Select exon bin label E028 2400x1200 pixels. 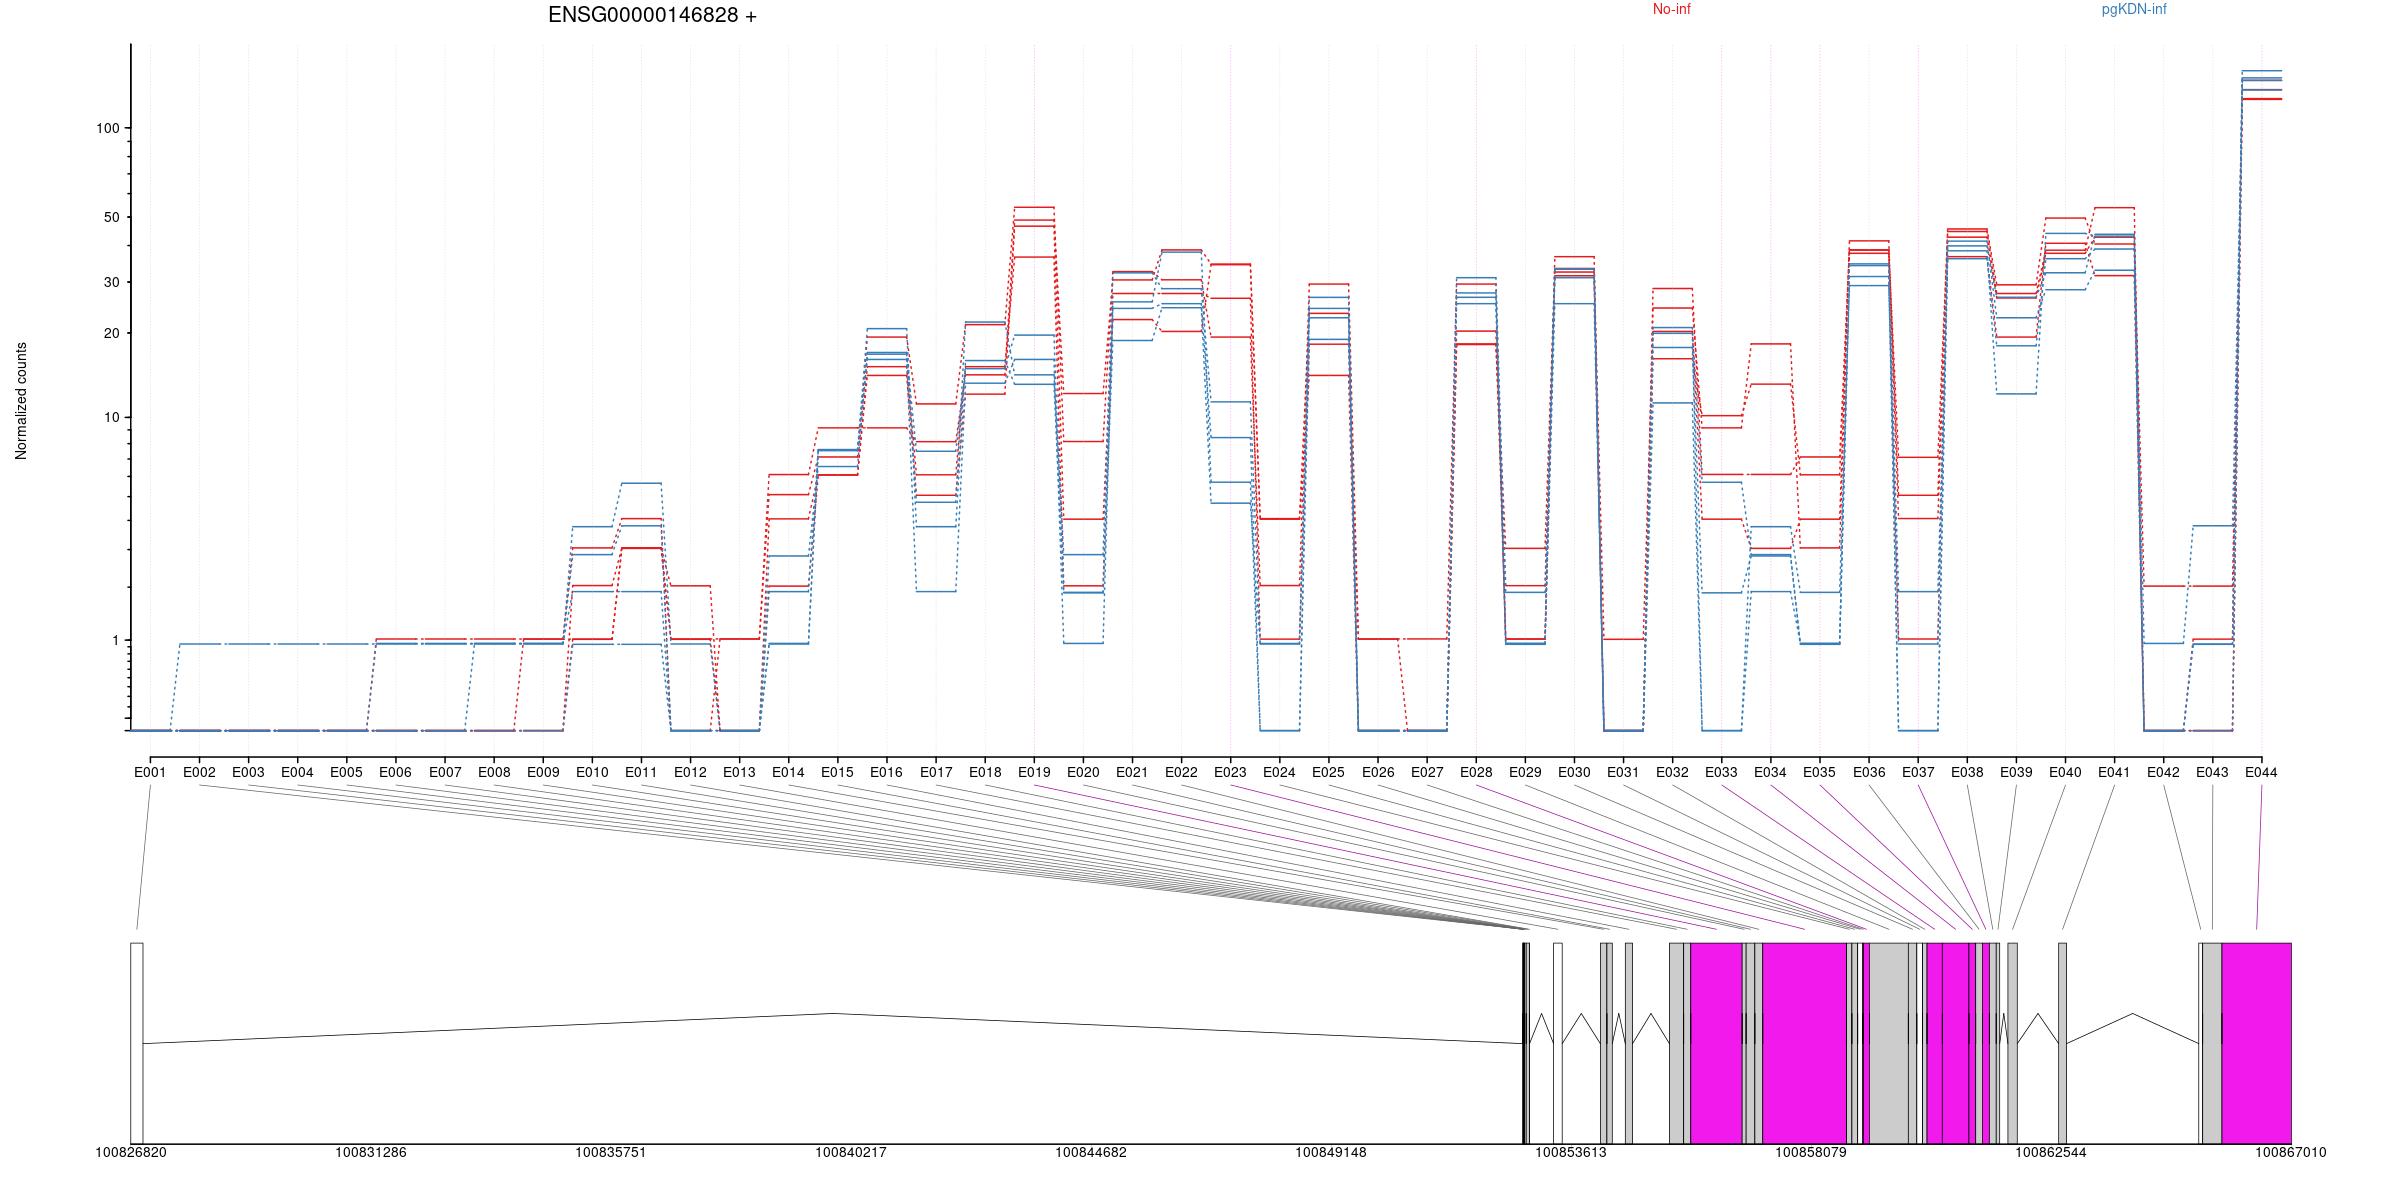(x=1476, y=772)
